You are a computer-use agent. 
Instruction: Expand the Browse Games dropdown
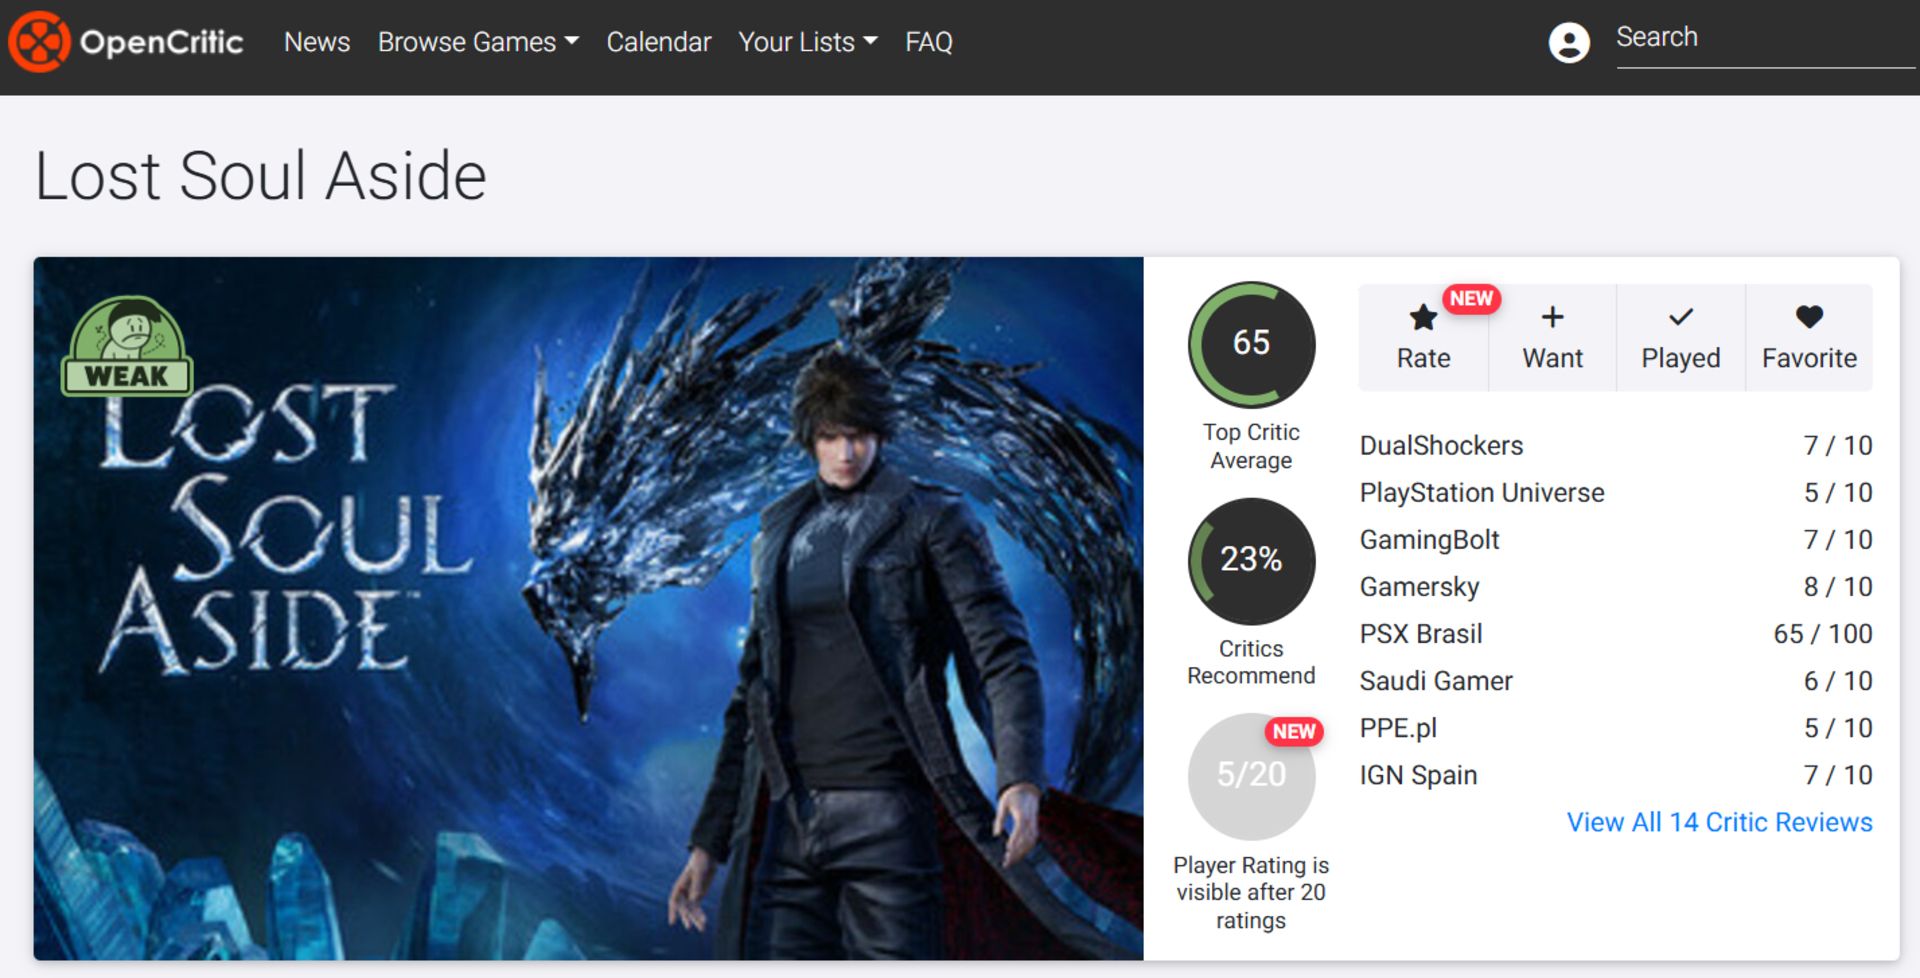click(x=478, y=42)
